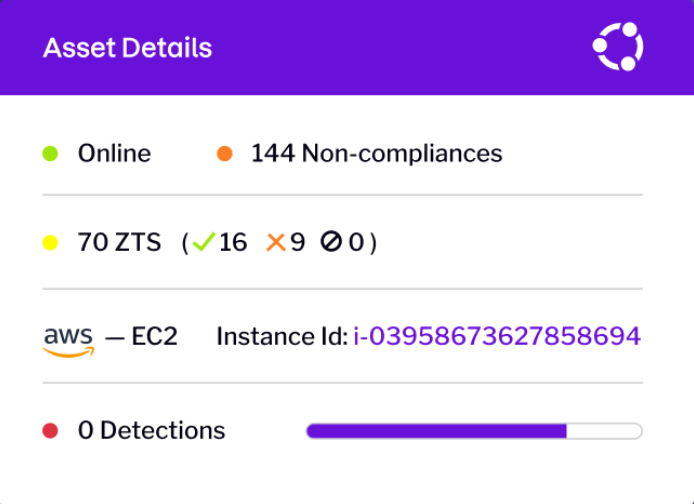Click the black blocked circle-slash icon
Screen dimensions: 694x504
coord(331,242)
